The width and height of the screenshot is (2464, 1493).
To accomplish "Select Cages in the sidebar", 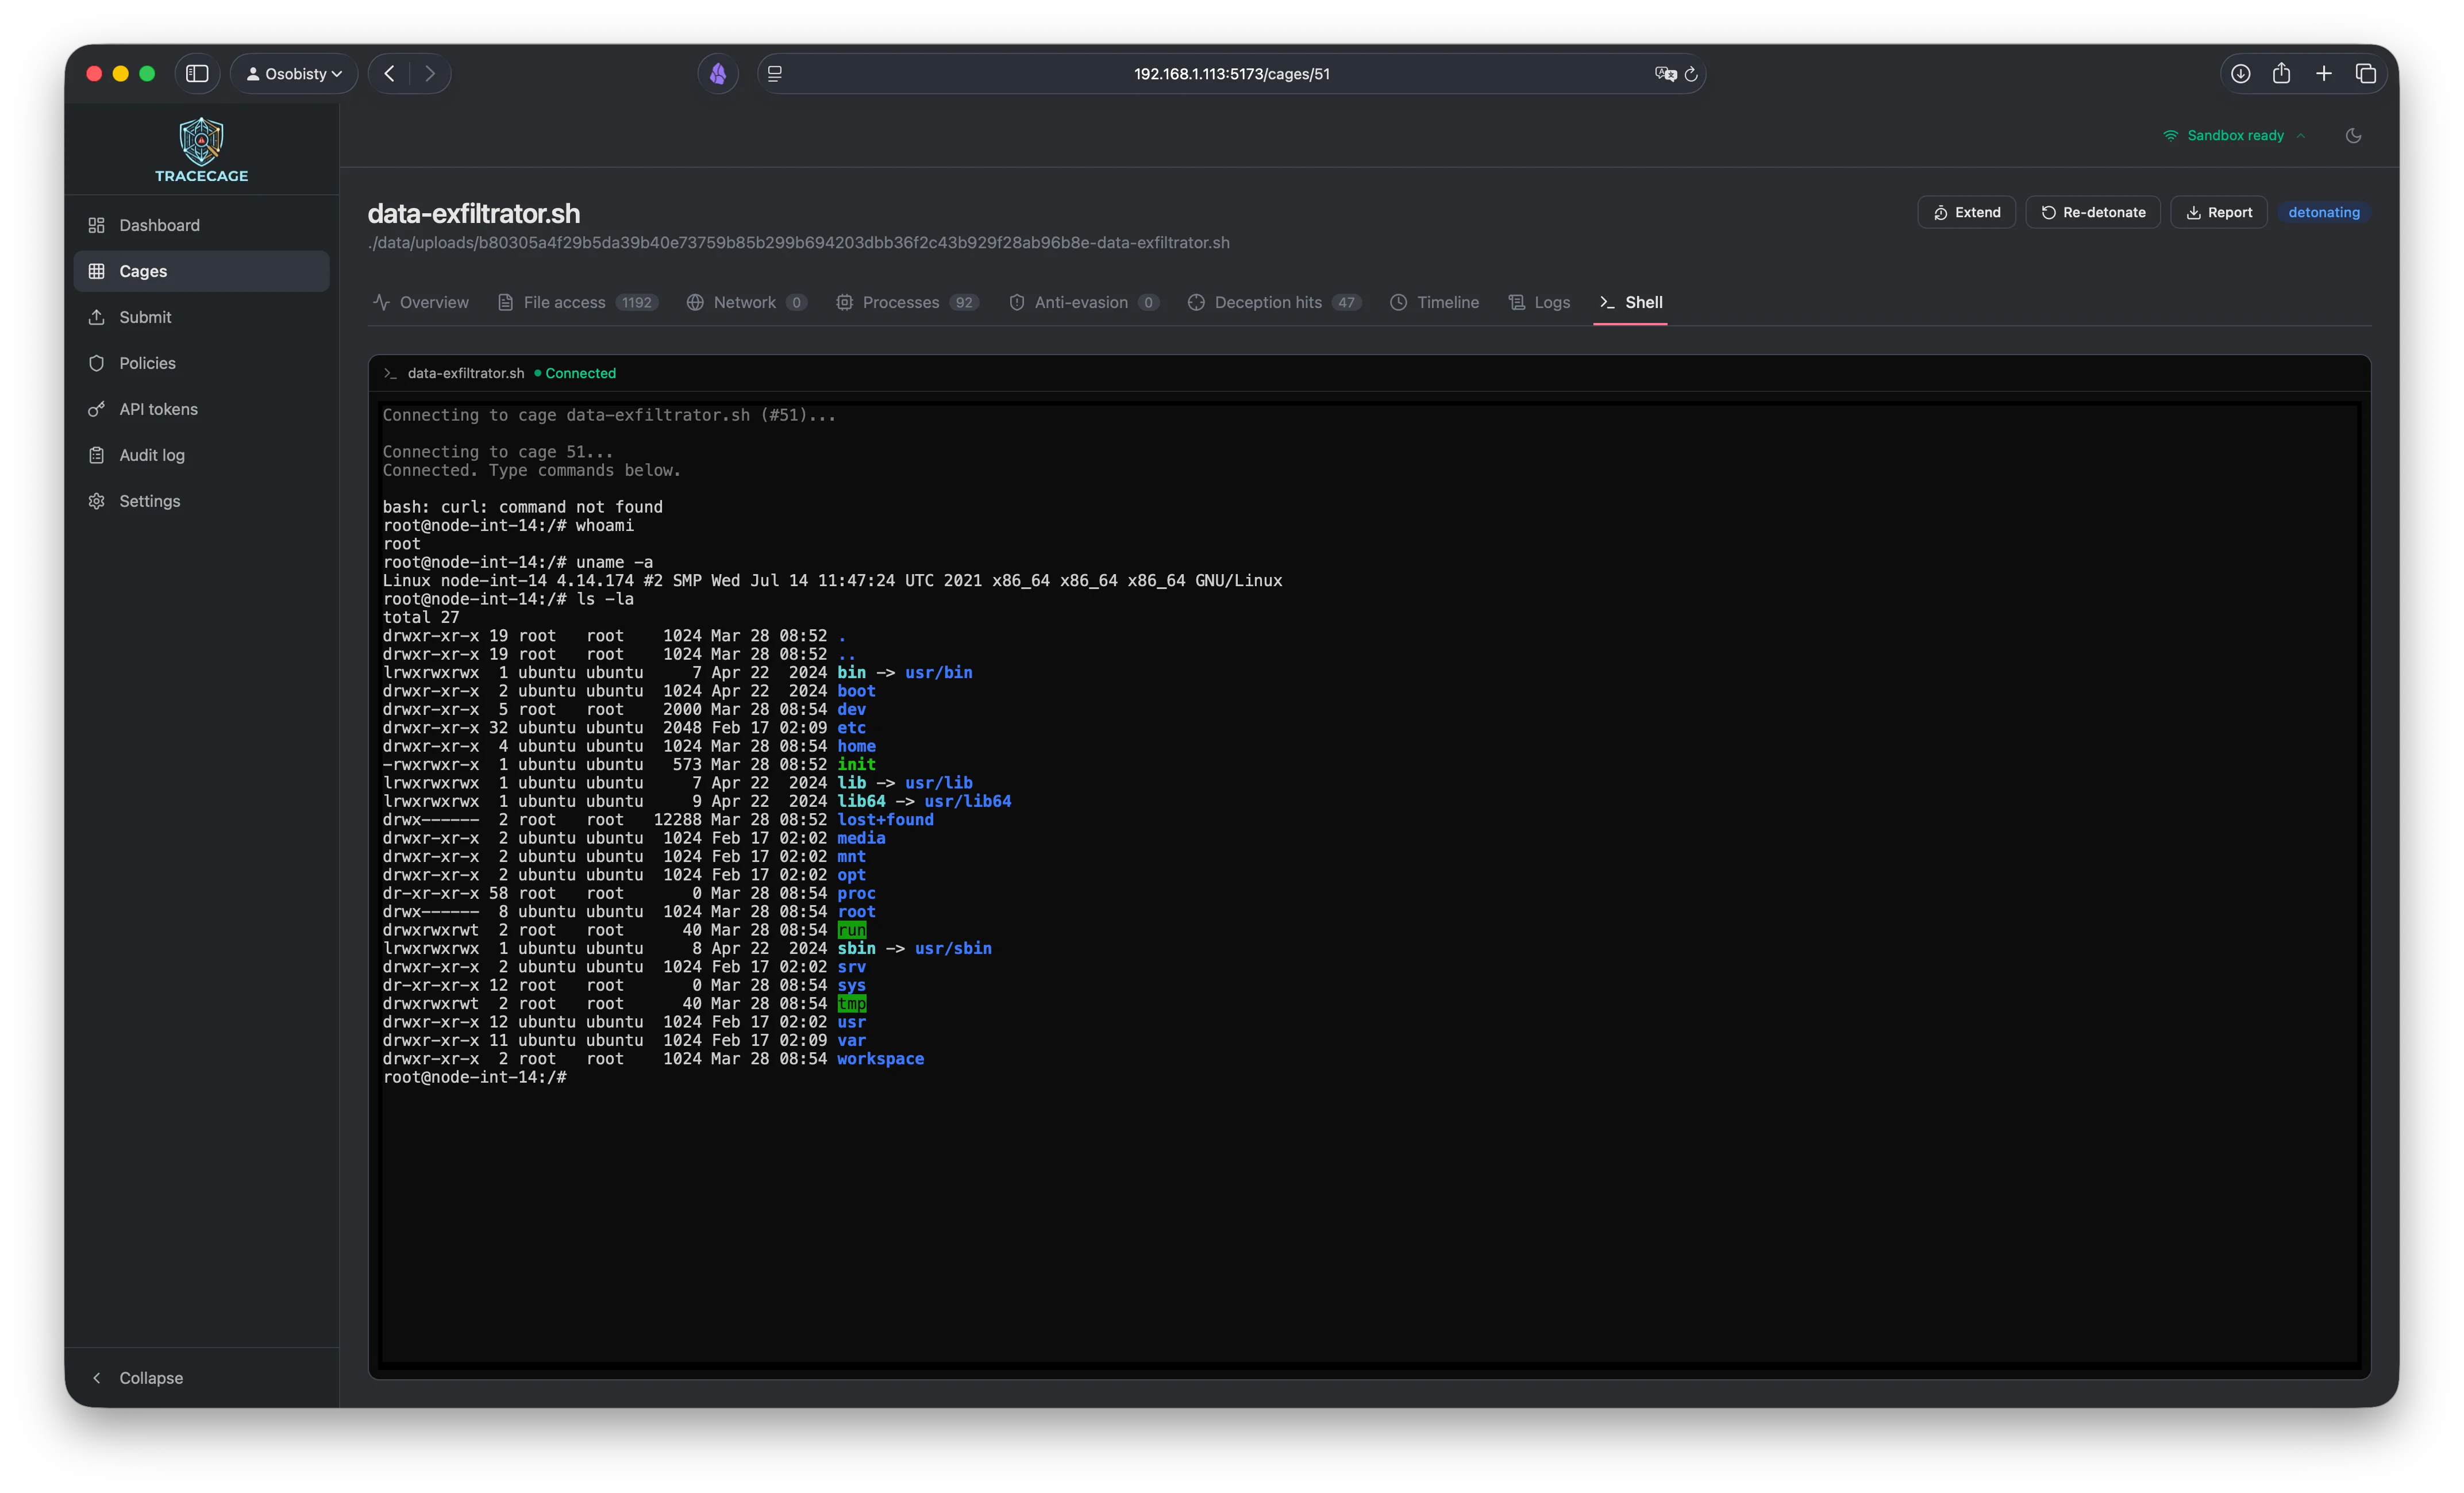I will (142, 271).
